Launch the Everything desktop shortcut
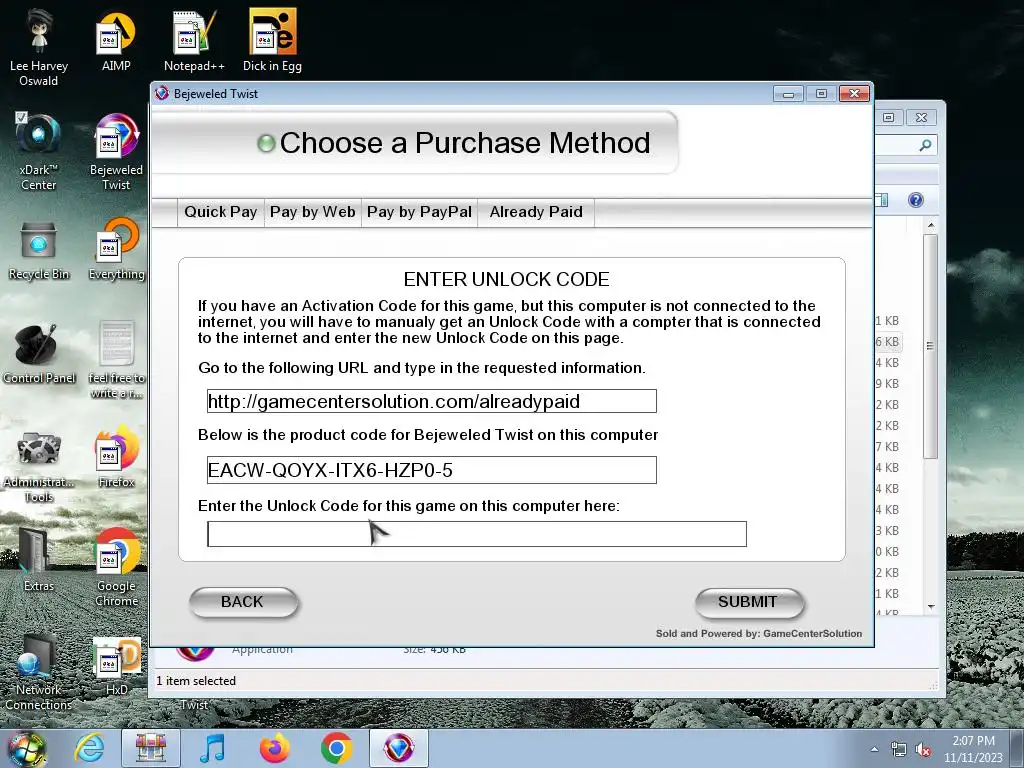The image size is (1024, 768). tap(116, 249)
